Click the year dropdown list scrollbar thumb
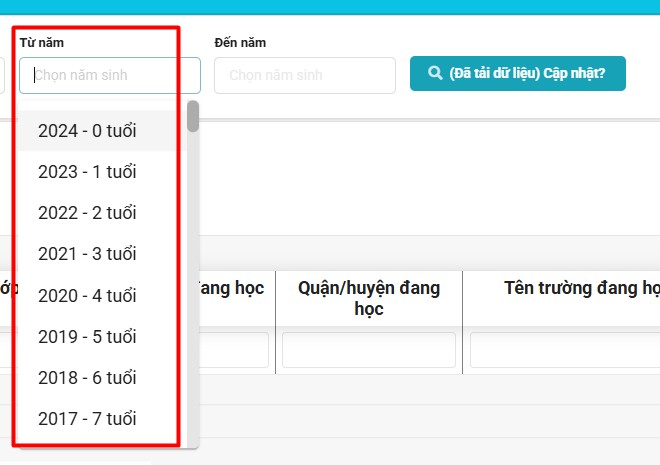This screenshot has width=660, height=465. click(x=193, y=116)
